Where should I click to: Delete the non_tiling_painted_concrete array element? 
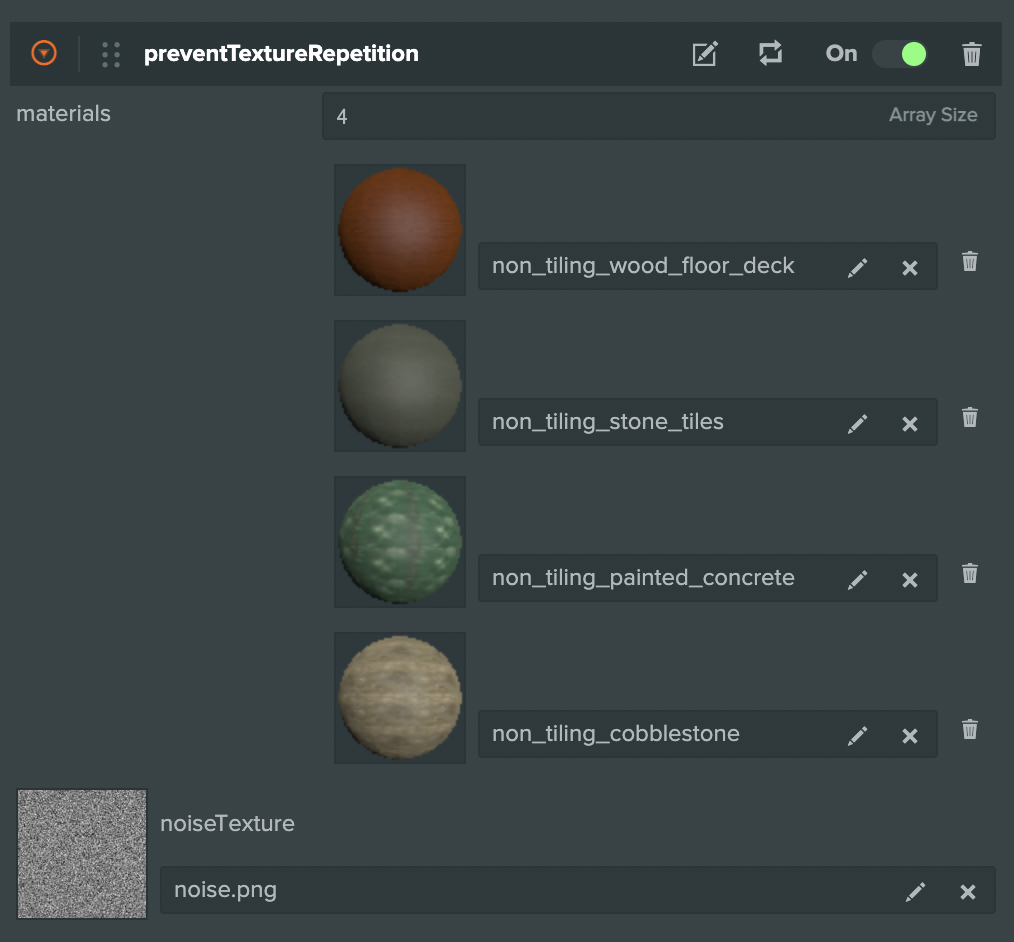click(x=969, y=573)
